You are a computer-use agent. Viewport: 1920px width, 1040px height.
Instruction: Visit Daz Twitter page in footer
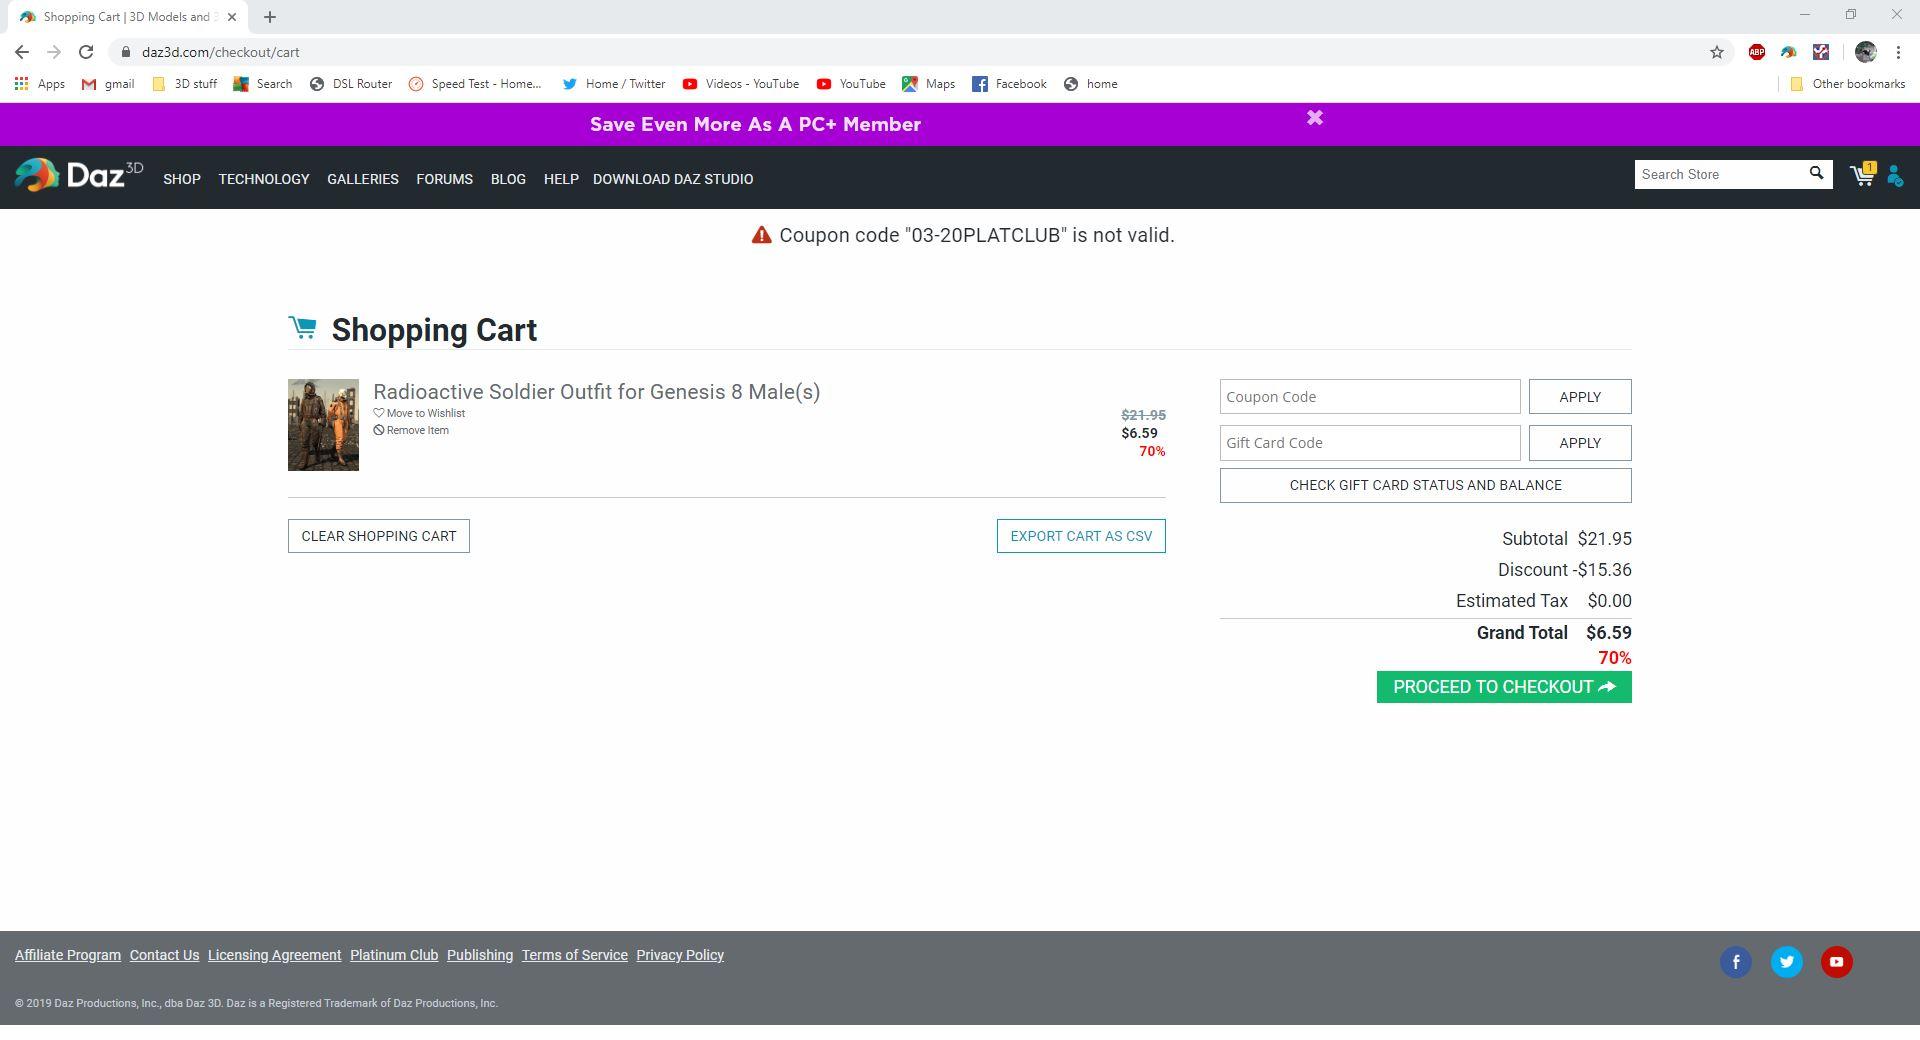pyautogui.click(x=1787, y=962)
